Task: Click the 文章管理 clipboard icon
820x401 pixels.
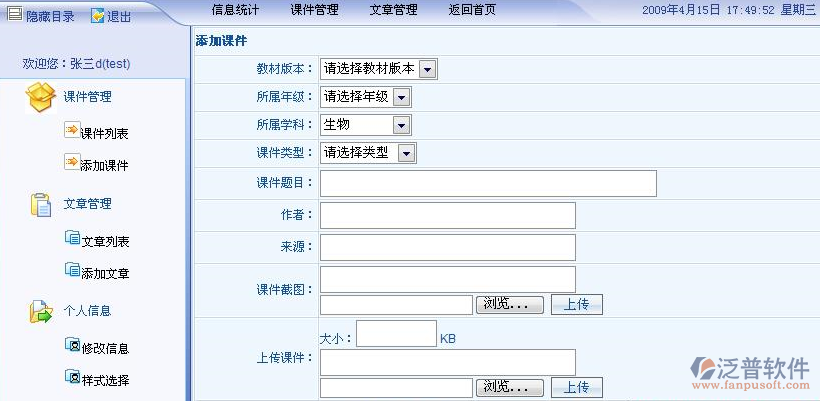Action: (40, 204)
